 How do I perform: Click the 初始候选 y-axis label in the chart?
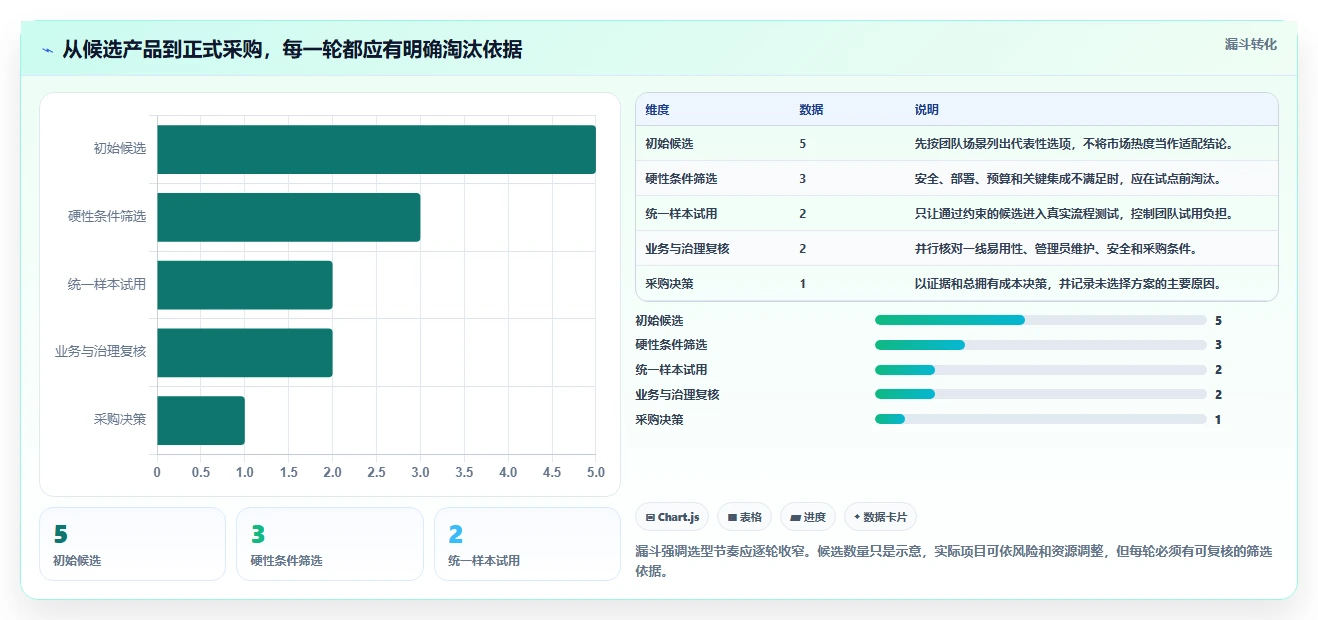120,149
